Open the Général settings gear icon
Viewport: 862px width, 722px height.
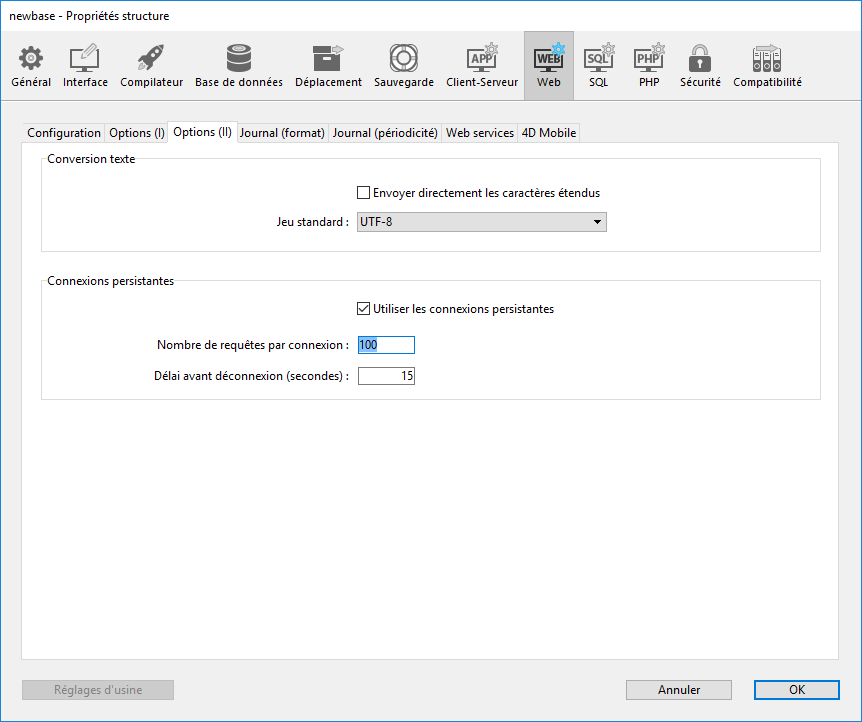point(31,59)
